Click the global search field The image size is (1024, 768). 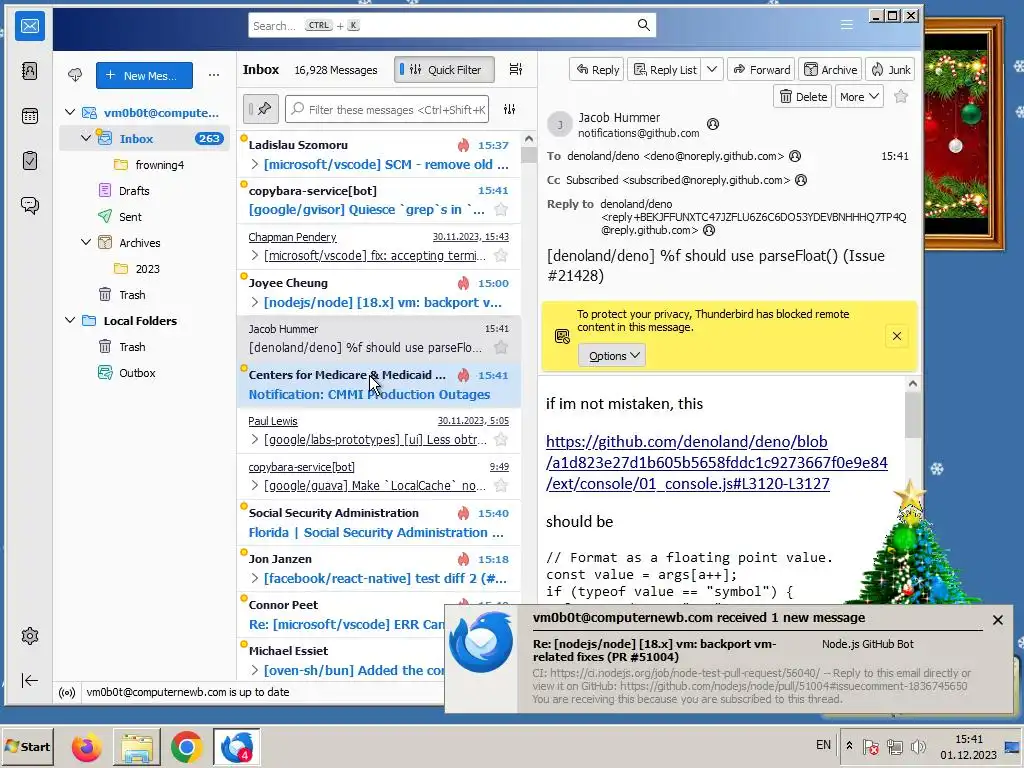pos(452,25)
